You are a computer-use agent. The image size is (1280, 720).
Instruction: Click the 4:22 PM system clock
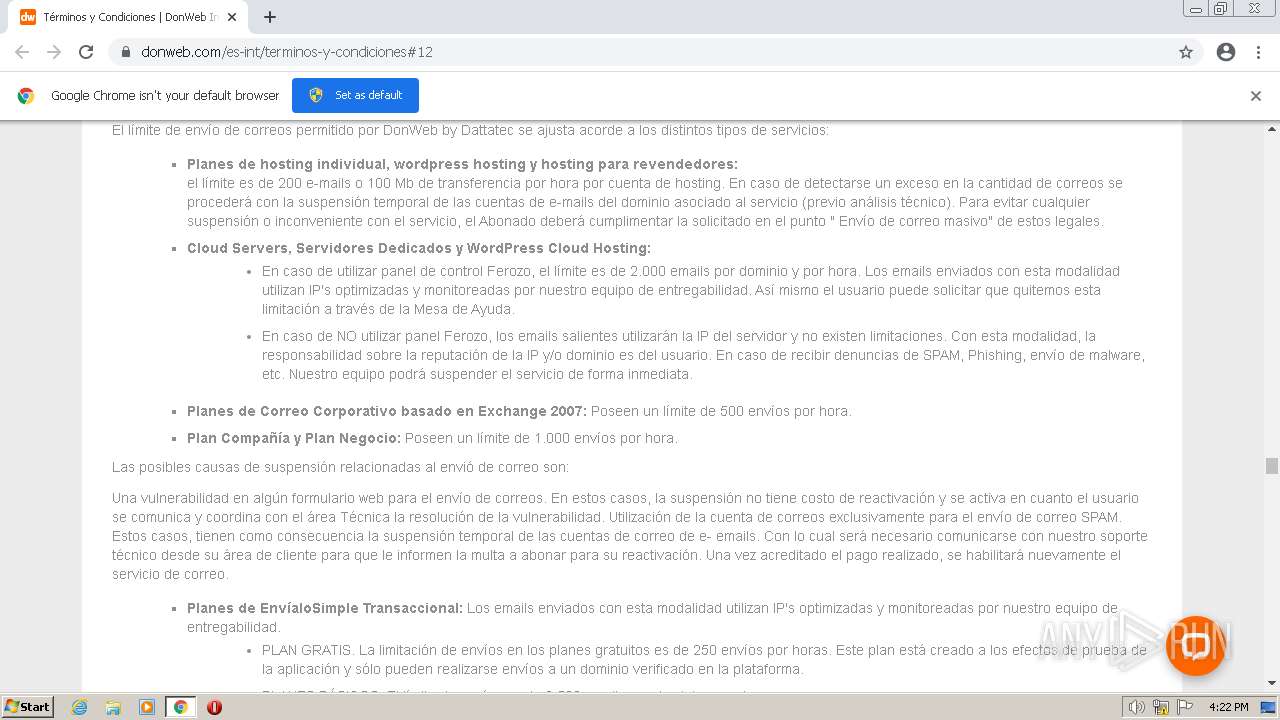point(1228,707)
